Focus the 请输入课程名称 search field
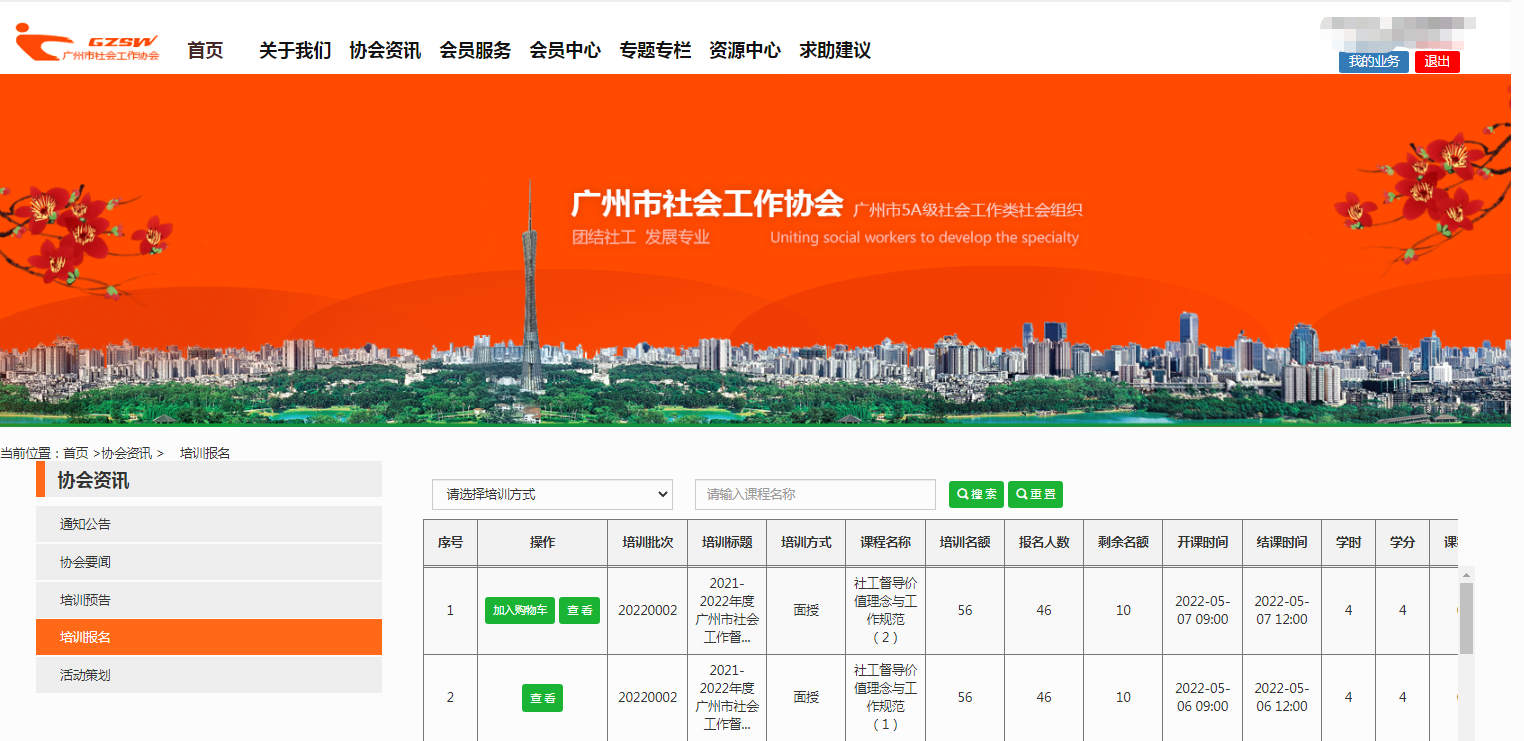 [815, 494]
